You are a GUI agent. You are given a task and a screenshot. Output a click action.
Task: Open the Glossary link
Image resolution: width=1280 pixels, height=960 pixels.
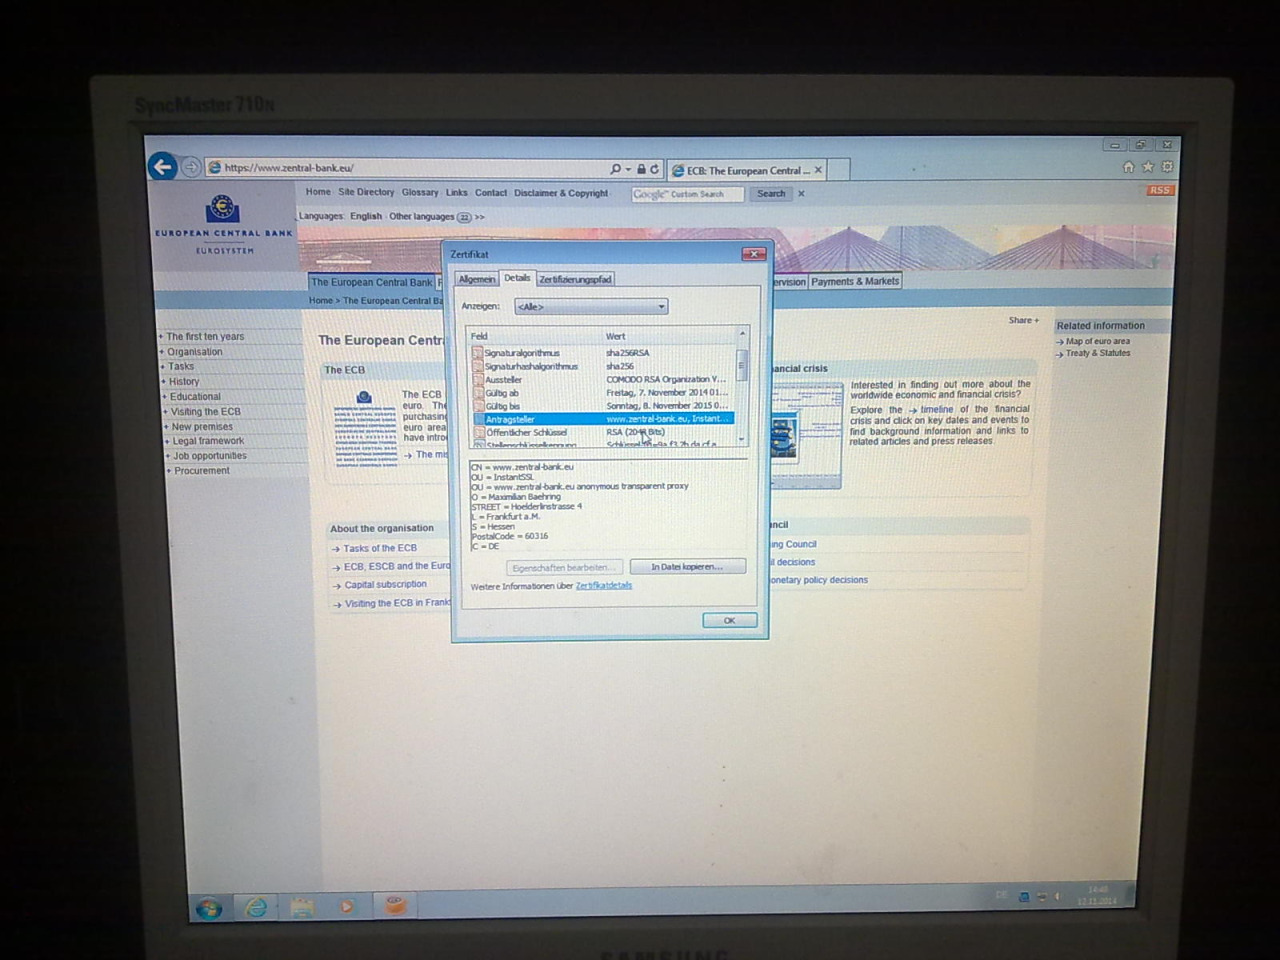point(420,192)
